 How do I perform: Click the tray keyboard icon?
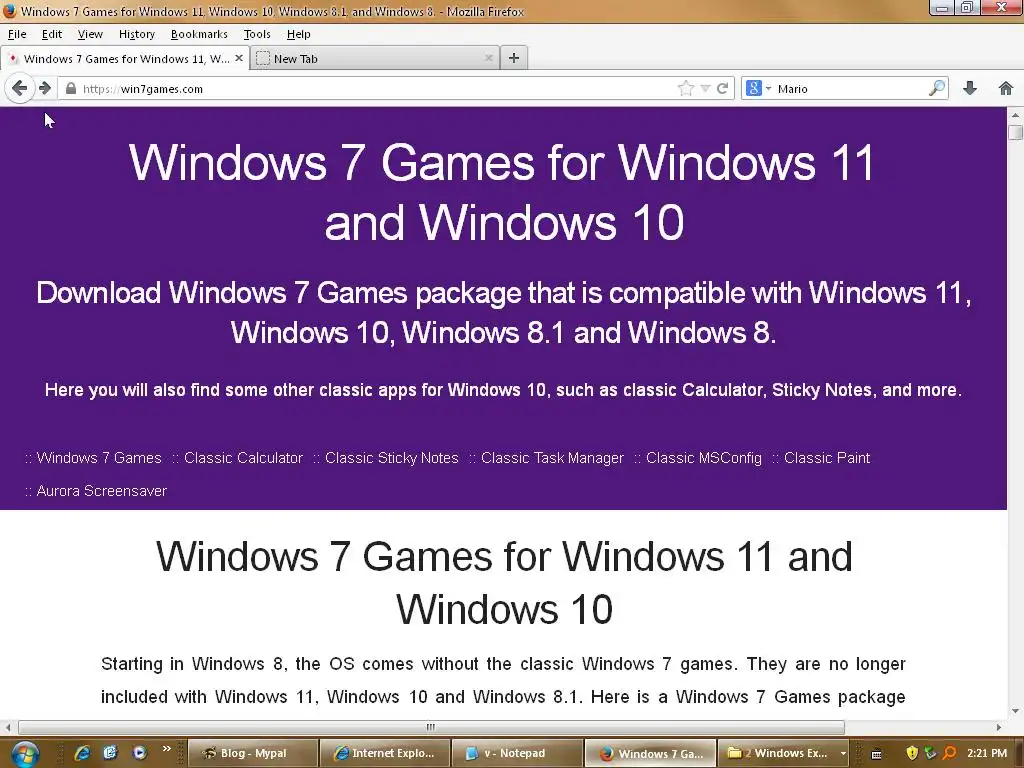pyautogui.click(x=877, y=754)
